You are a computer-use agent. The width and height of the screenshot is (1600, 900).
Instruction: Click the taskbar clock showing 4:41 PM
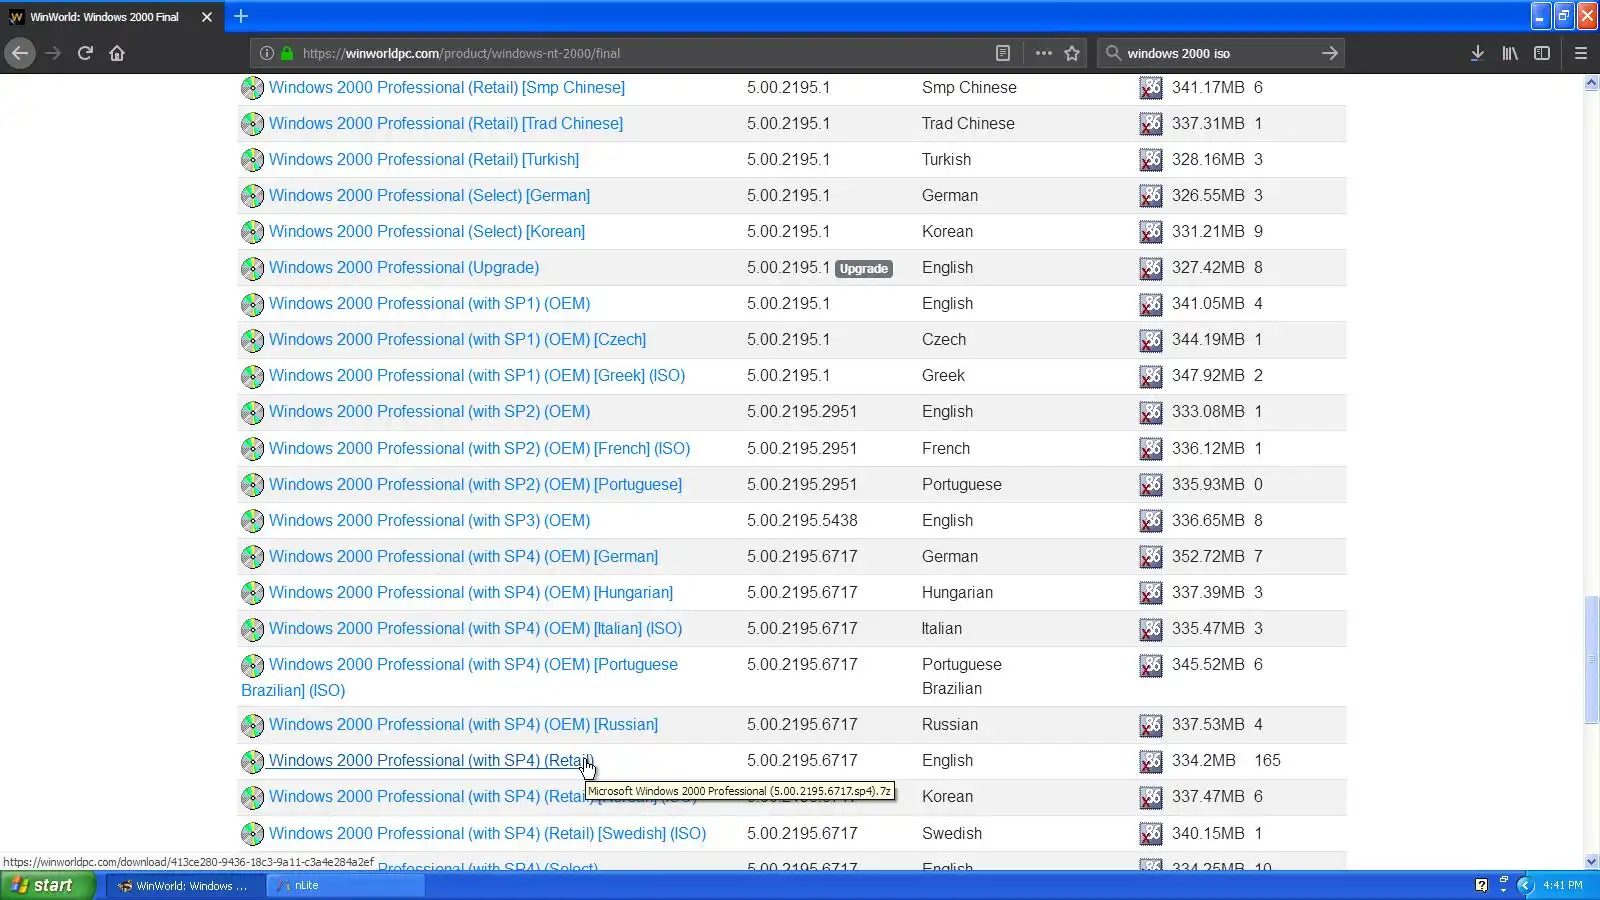click(1562, 885)
